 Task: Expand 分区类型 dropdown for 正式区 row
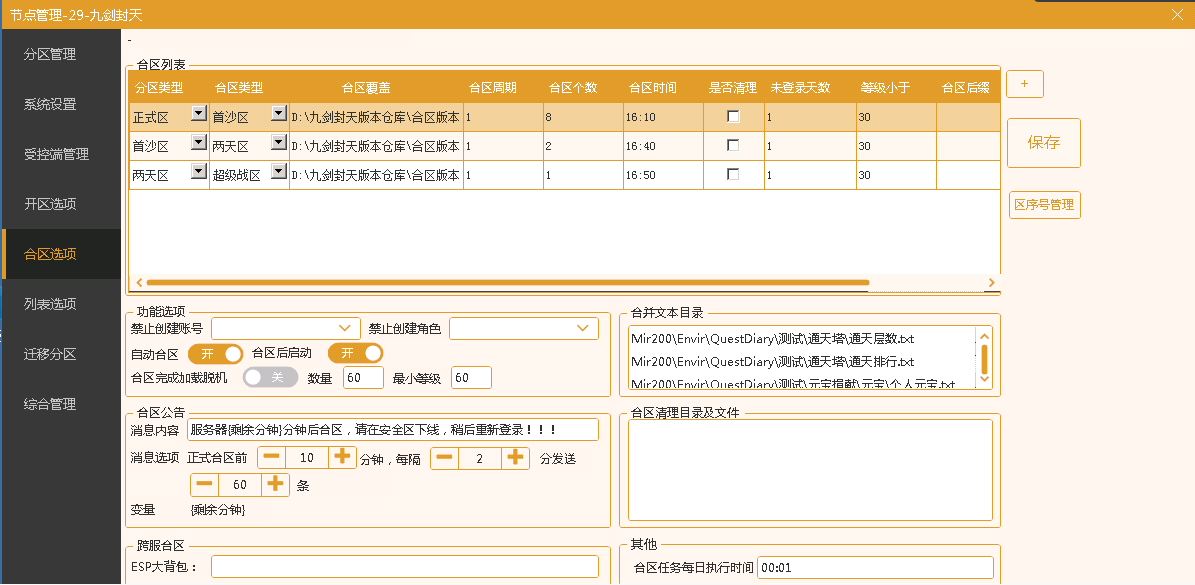coord(198,114)
